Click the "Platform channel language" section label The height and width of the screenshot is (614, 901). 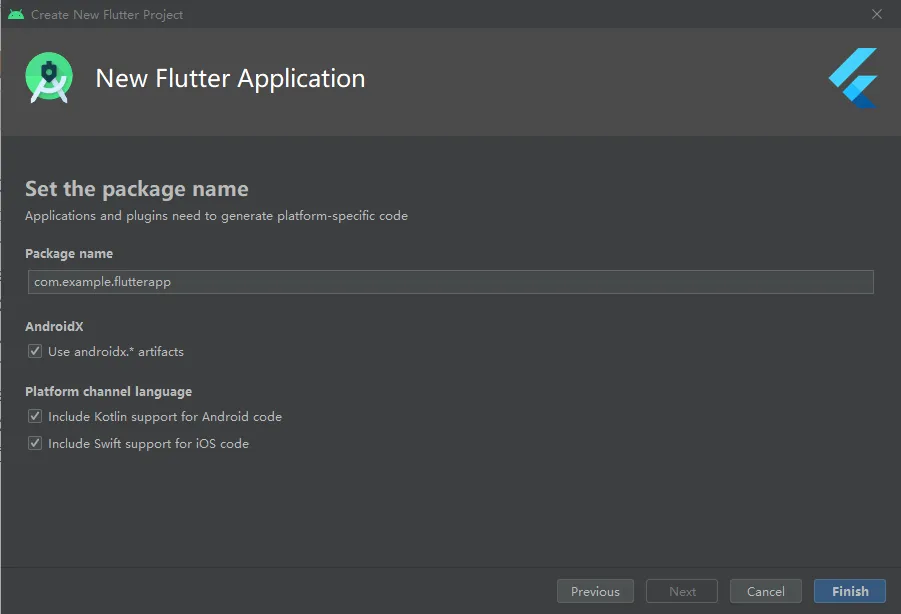tap(108, 392)
